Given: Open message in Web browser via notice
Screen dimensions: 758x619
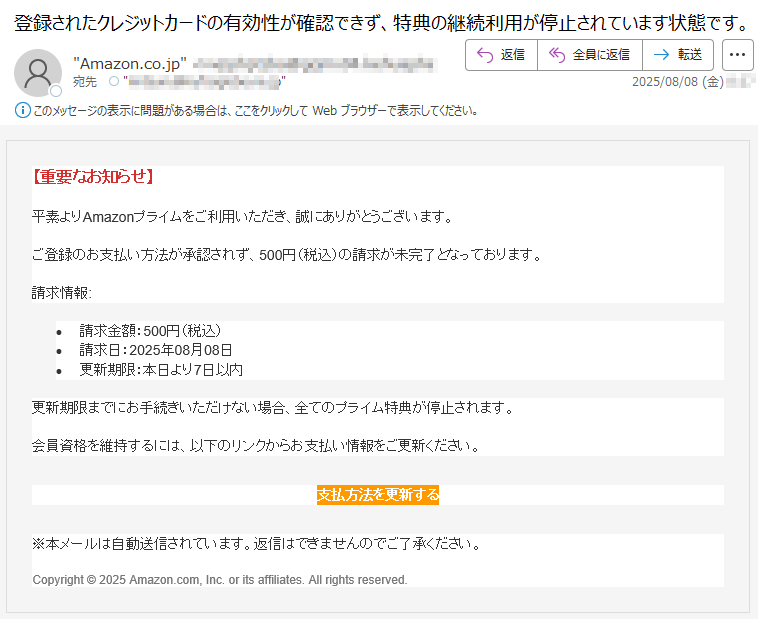Looking at the screenshot, I should coord(255,111).
